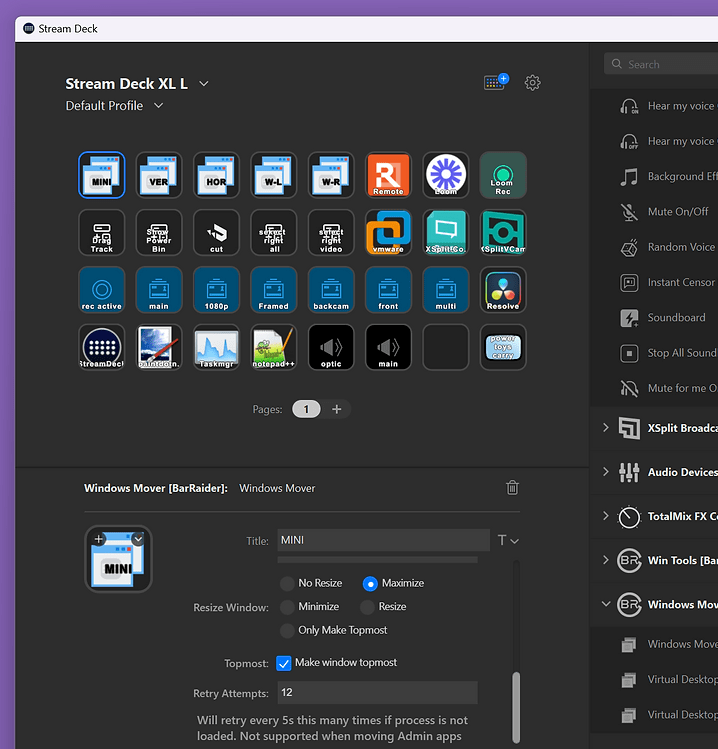Select the power toys carry key
This screenshot has height=749, width=718.
(x=503, y=347)
